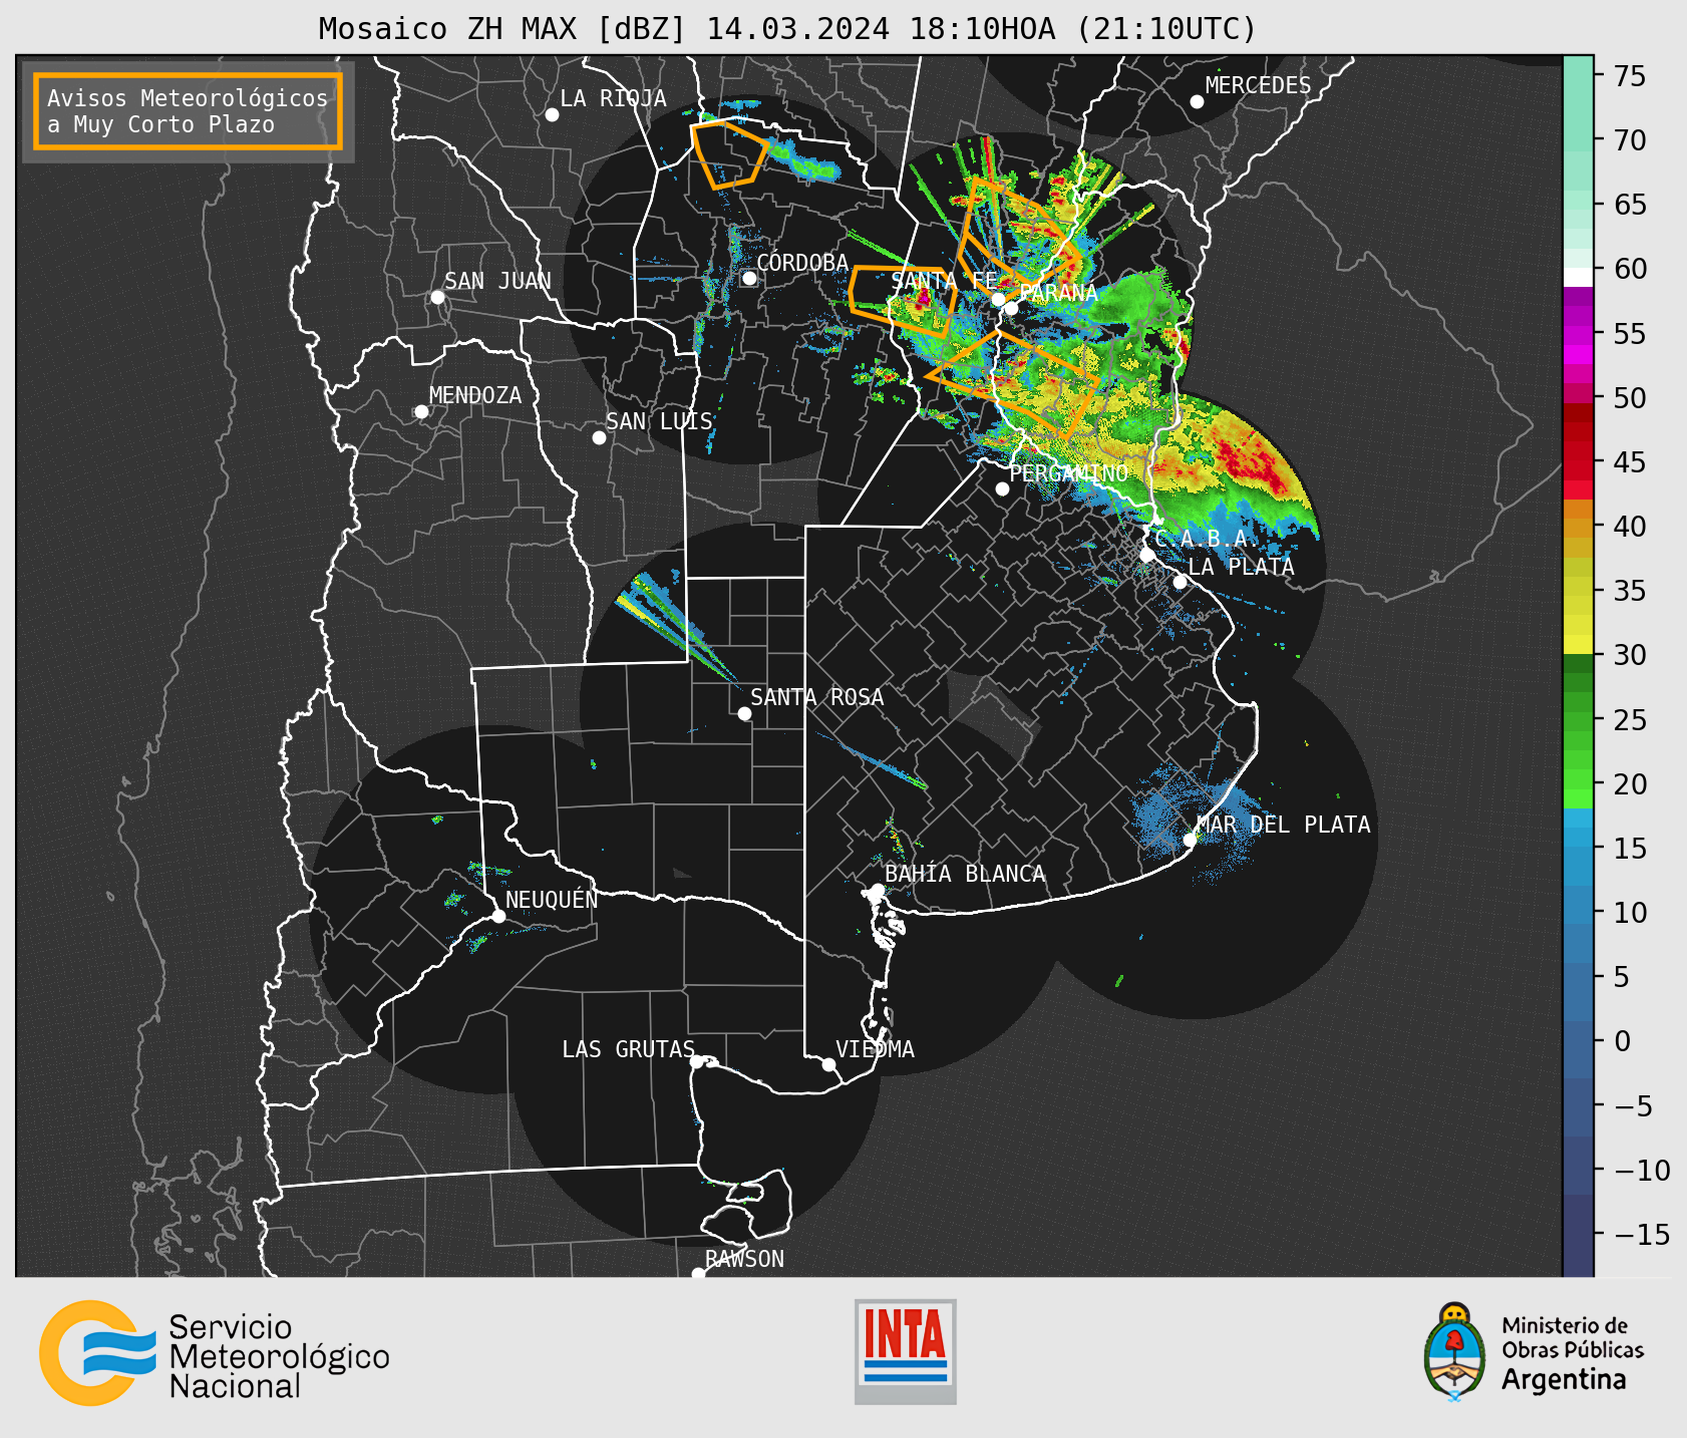Select the San Juan city dot
This screenshot has width=1687, height=1438.
437,297
